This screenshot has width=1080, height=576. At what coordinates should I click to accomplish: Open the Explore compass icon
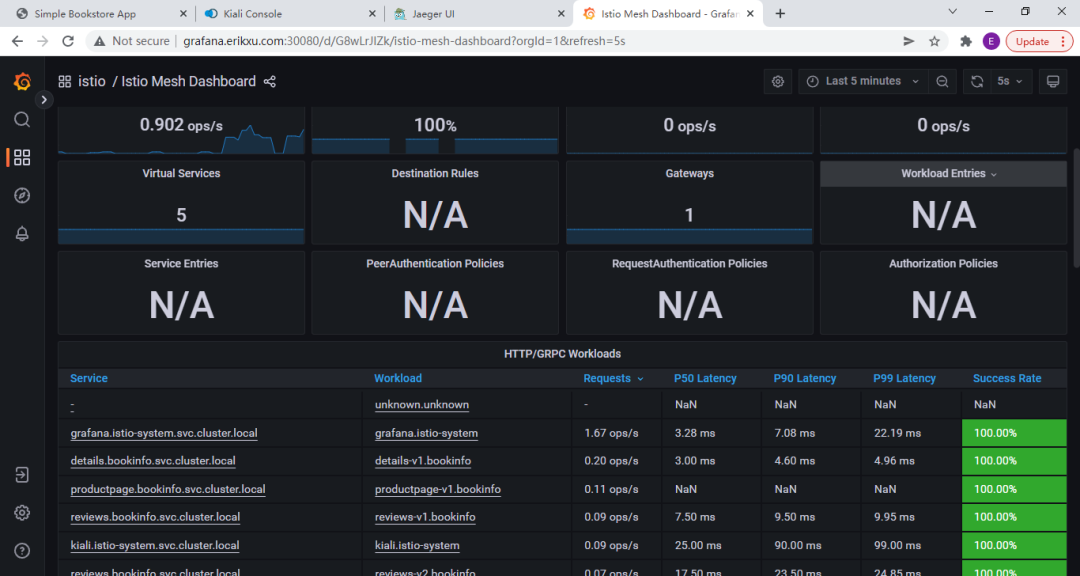(x=22, y=195)
